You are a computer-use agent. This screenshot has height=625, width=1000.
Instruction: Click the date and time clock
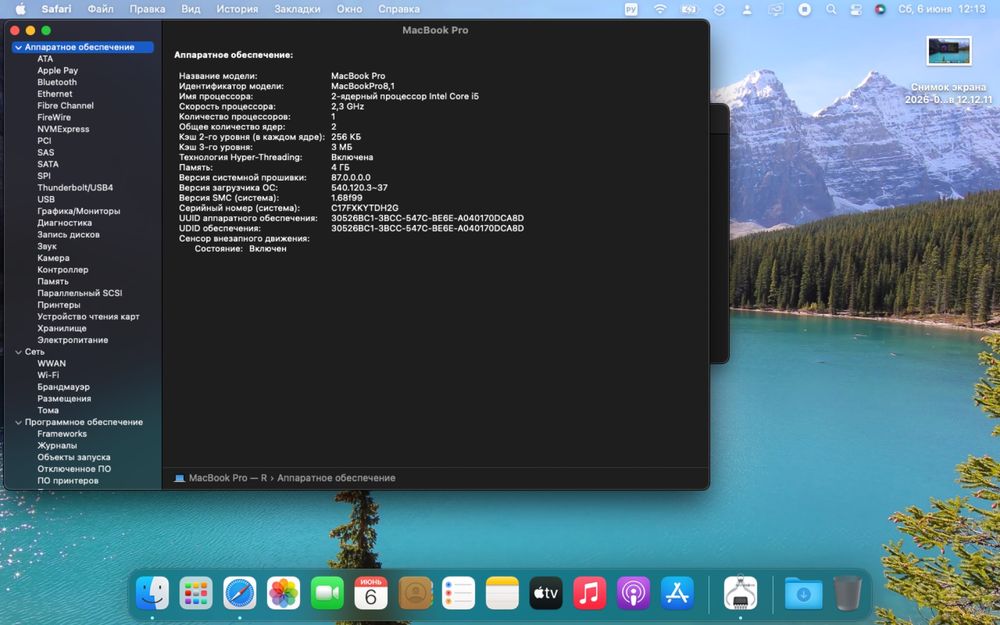(x=942, y=9)
